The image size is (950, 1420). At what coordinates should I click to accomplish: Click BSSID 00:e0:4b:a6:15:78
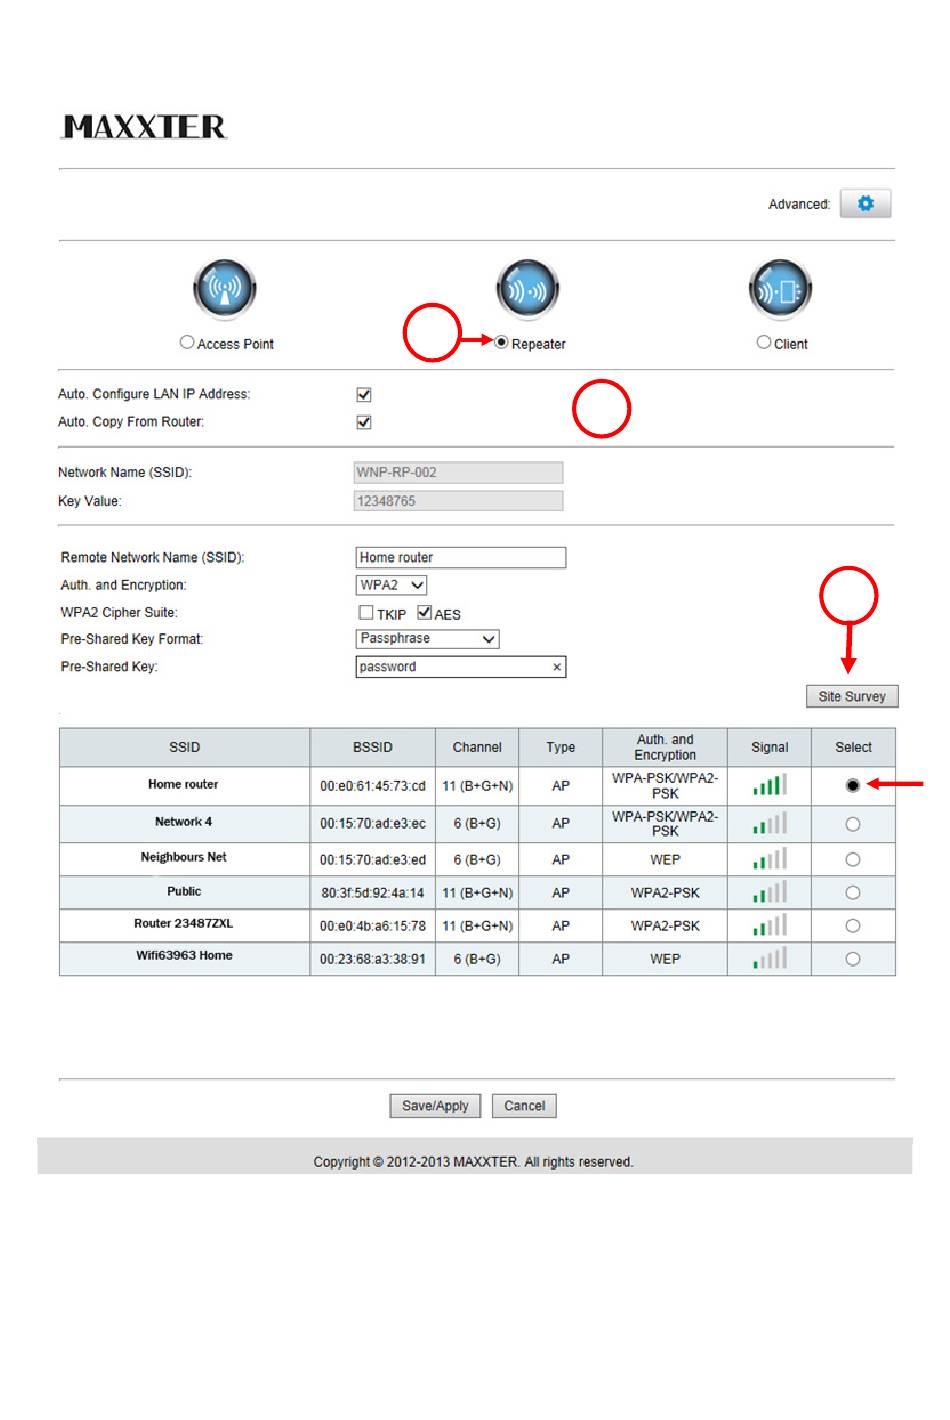[373, 926]
